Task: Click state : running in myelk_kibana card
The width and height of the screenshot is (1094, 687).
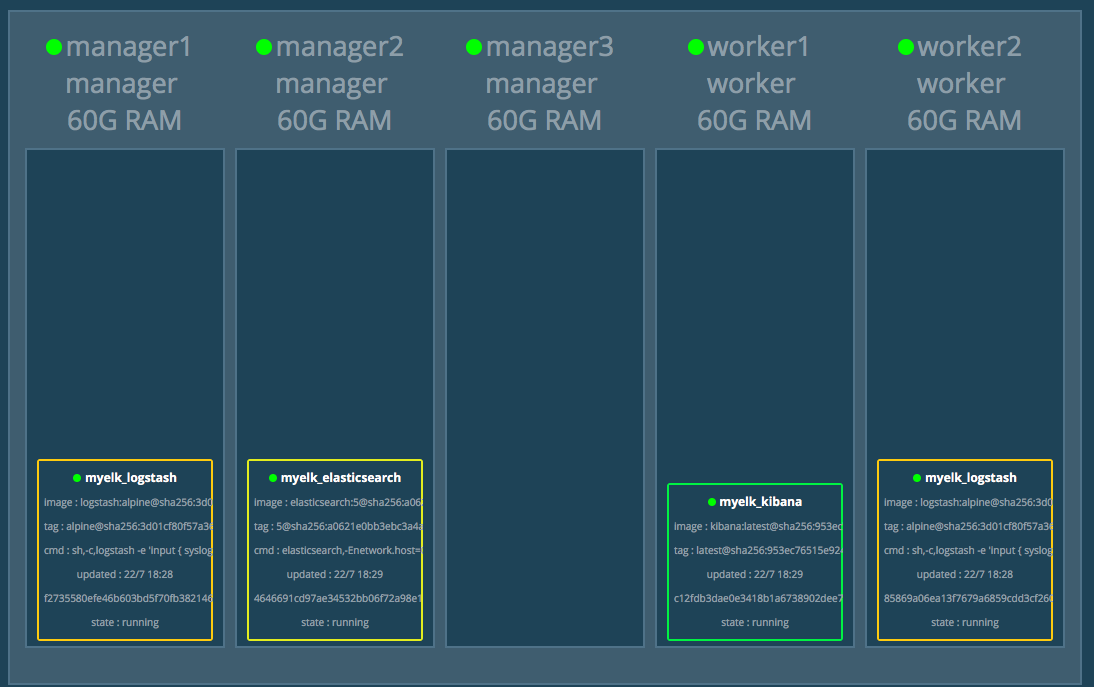Action: (755, 623)
